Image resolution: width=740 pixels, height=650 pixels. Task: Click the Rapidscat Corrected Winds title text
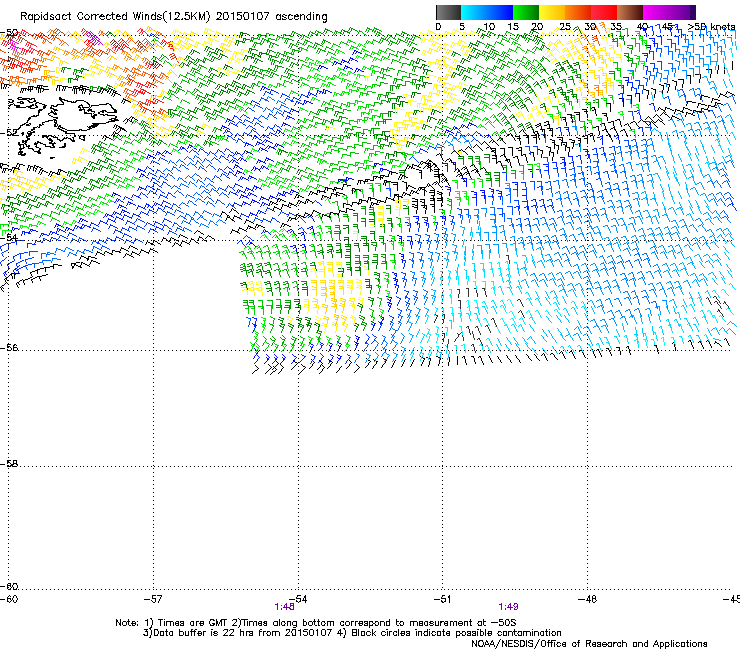coord(174,17)
